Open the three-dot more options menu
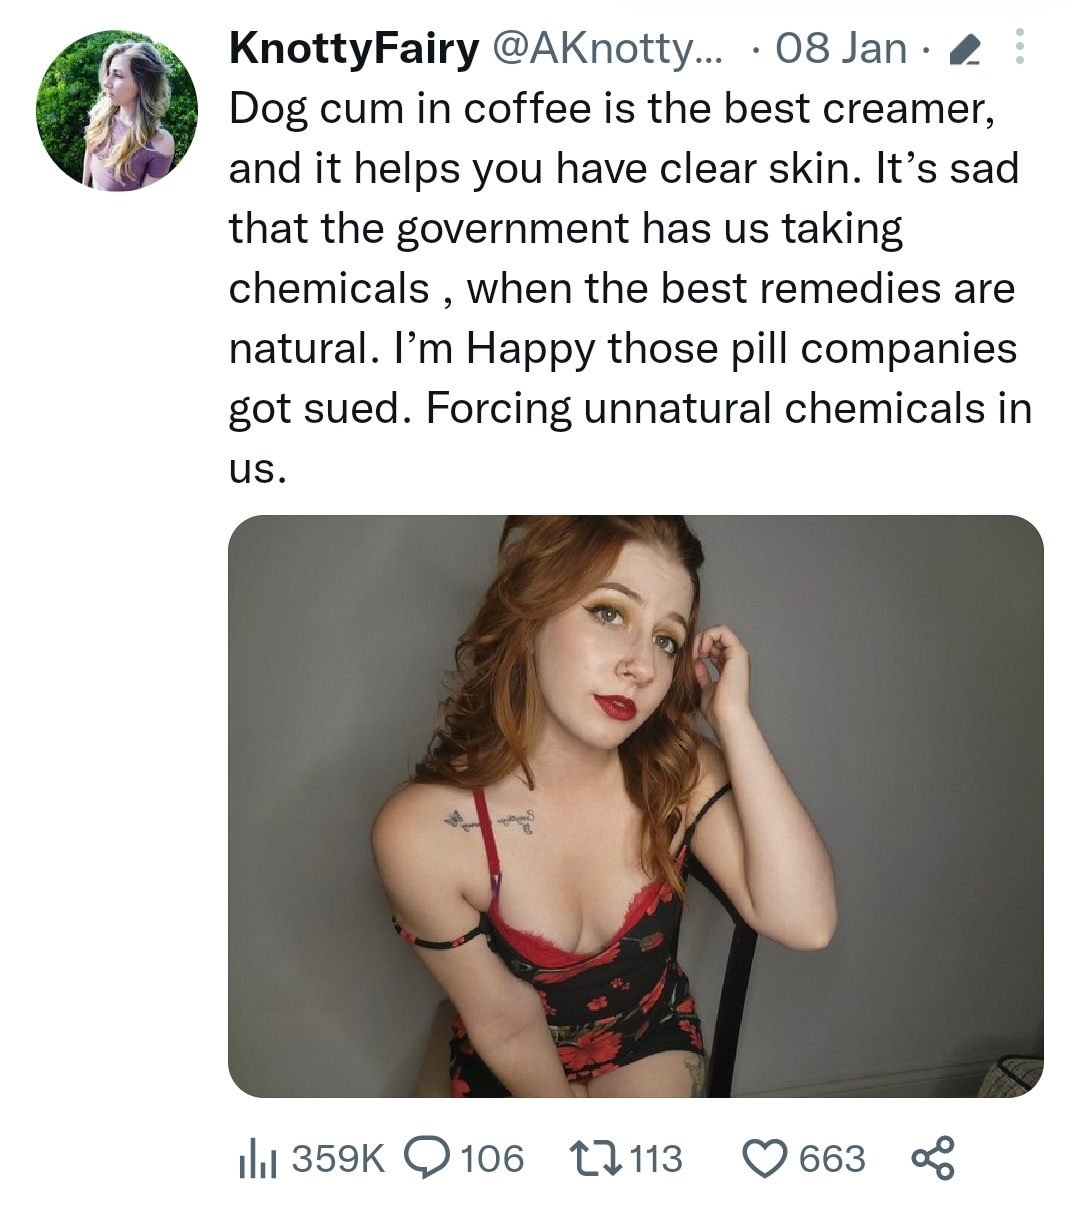1080x1205 pixels. 1019,47
